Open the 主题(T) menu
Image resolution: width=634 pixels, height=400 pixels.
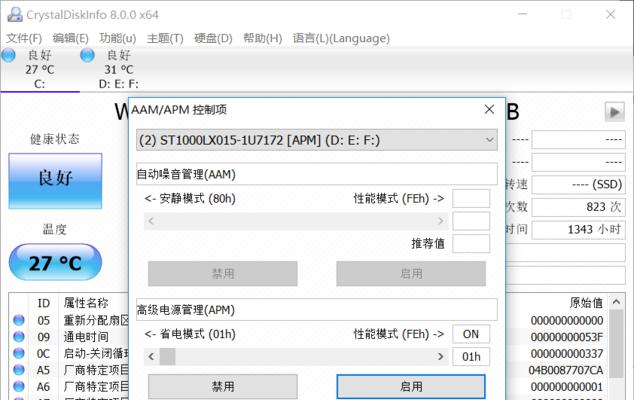coord(165,38)
